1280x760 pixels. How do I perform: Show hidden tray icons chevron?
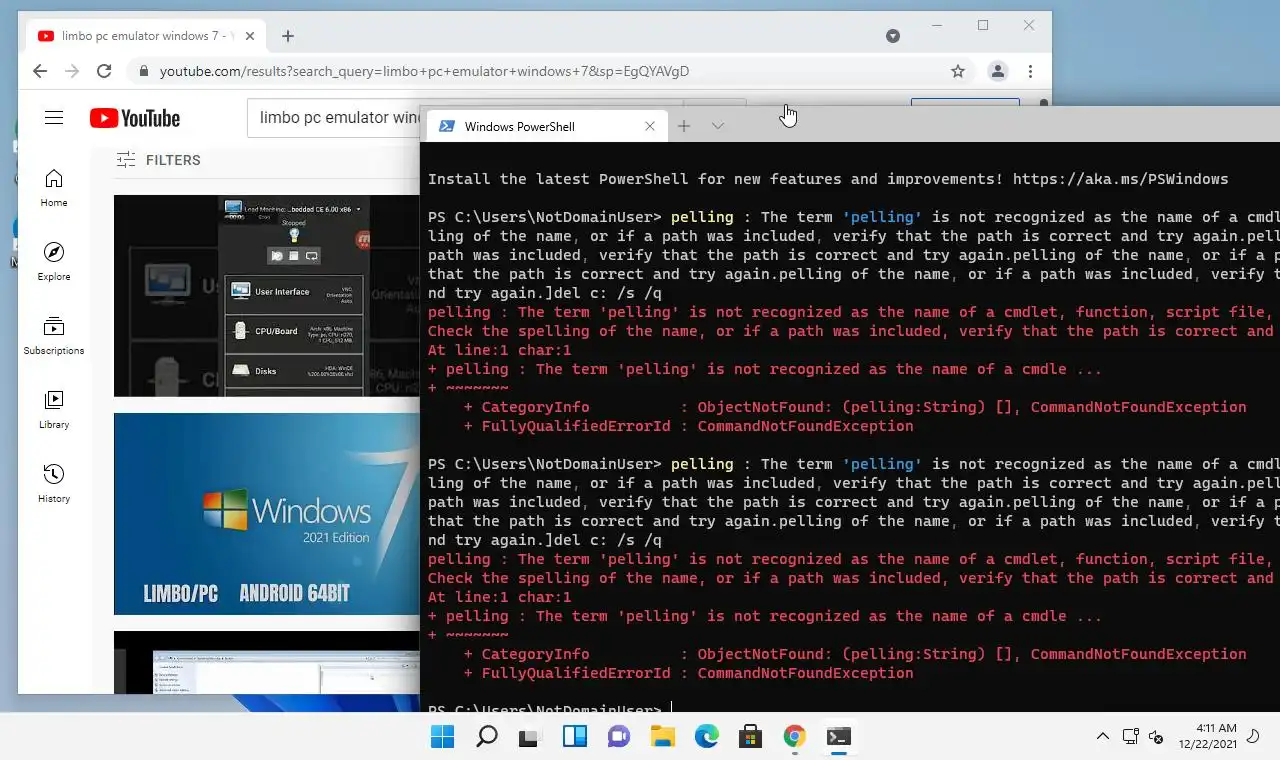pos(1102,737)
